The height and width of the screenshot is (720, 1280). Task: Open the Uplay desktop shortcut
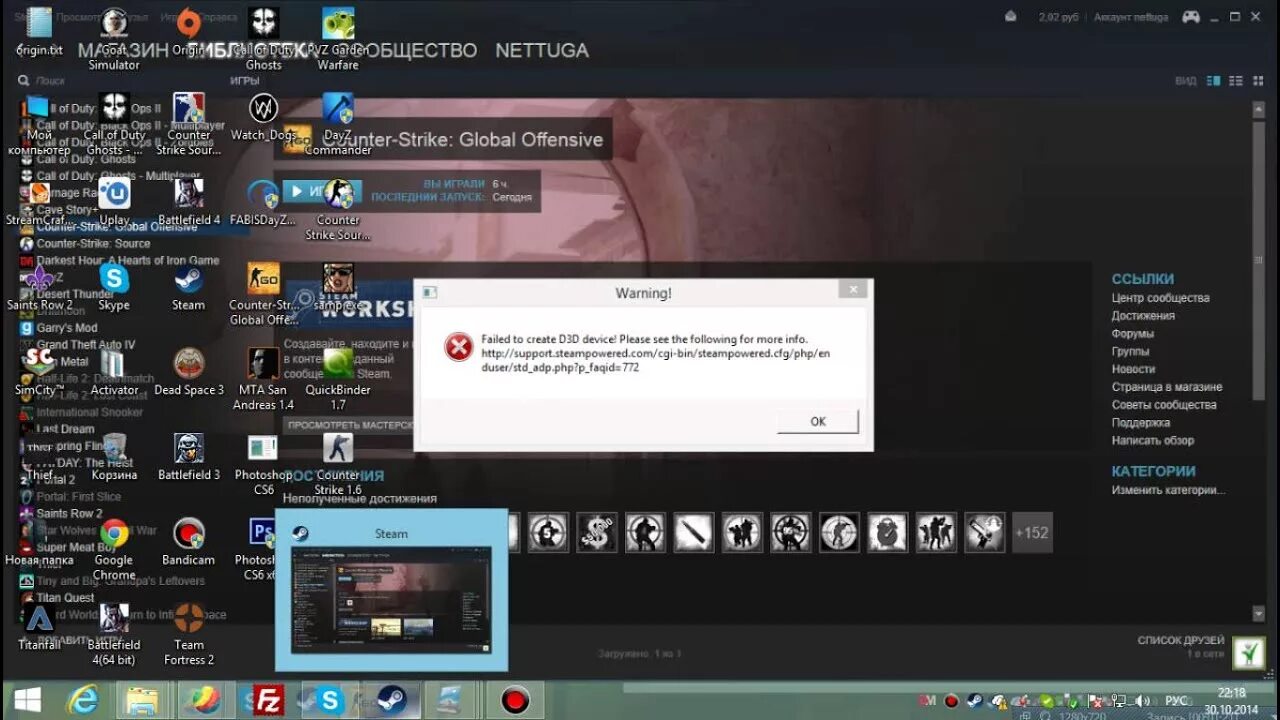(114, 202)
